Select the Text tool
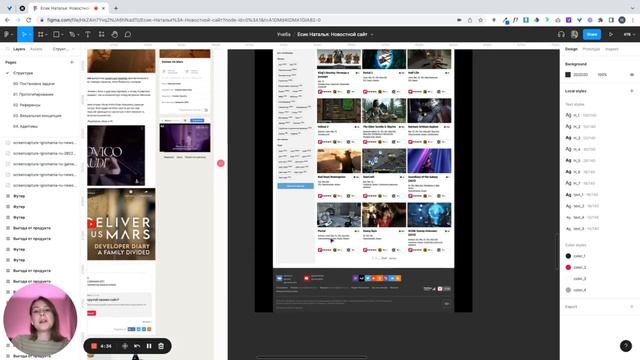The width and height of the screenshot is (640, 360). 88,35
